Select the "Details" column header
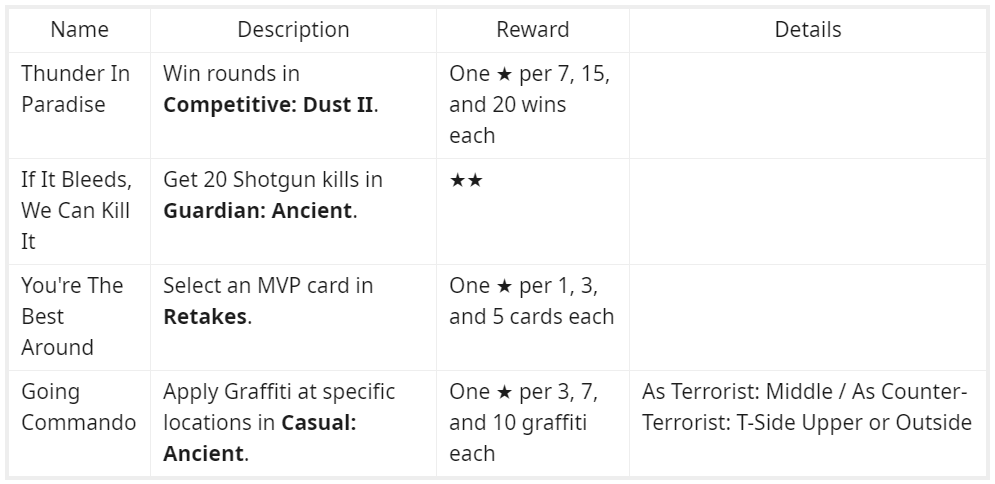 (x=807, y=30)
